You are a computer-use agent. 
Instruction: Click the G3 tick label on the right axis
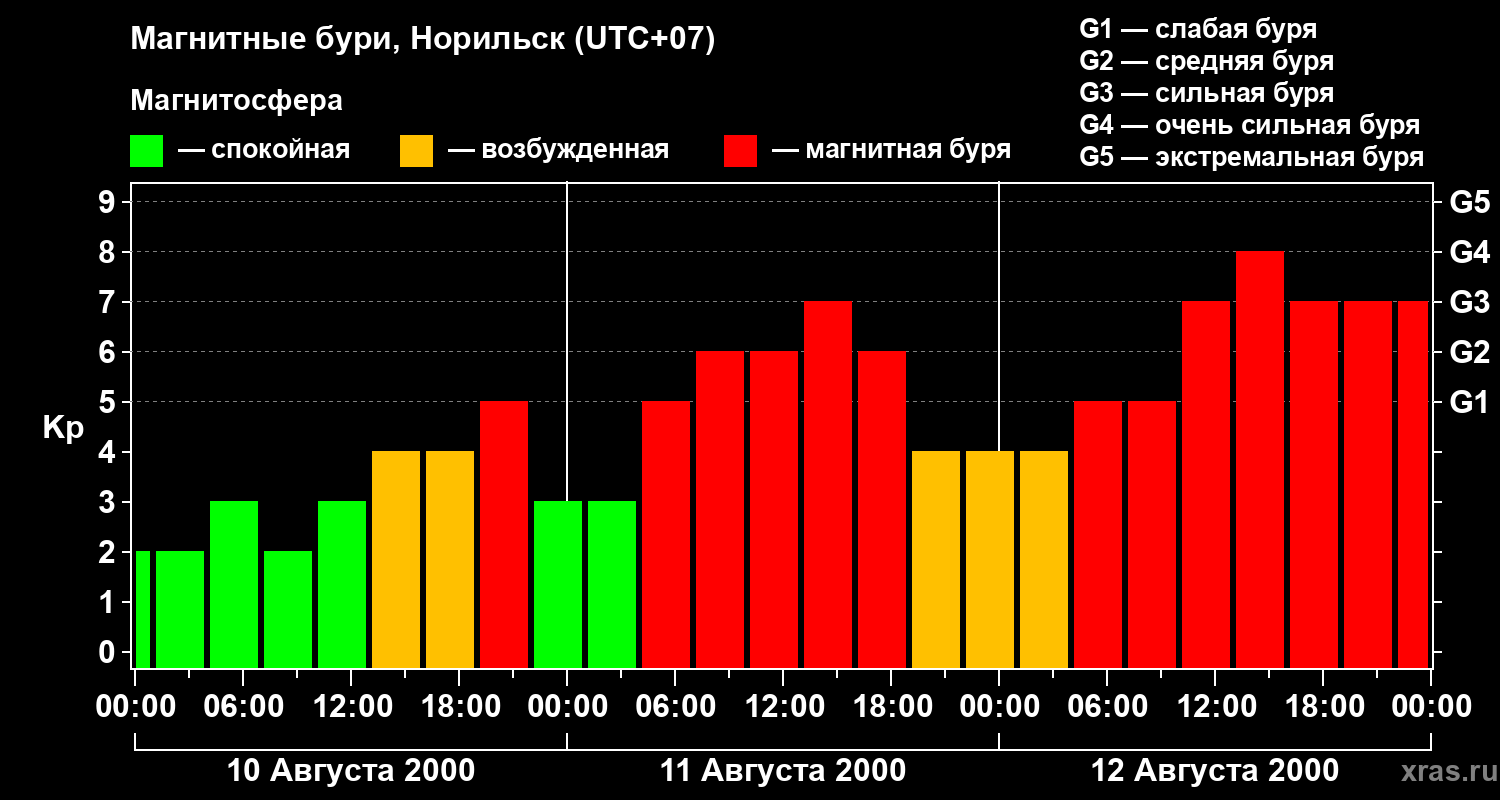[x=1469, y=302]
